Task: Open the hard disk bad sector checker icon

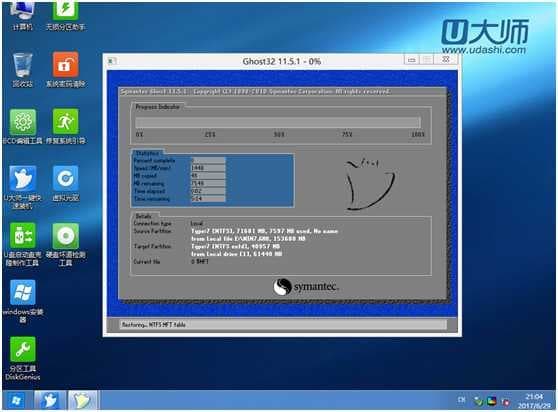Action: click(x=65, y=245)
